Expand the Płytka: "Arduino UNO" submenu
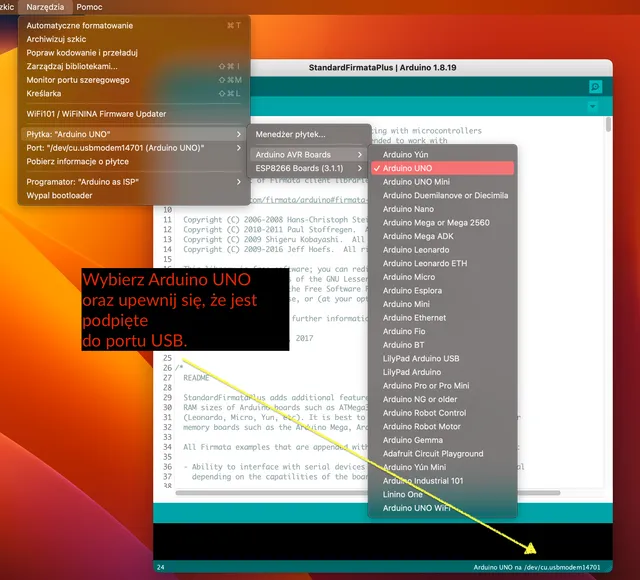640x580 pixels. 134,134
